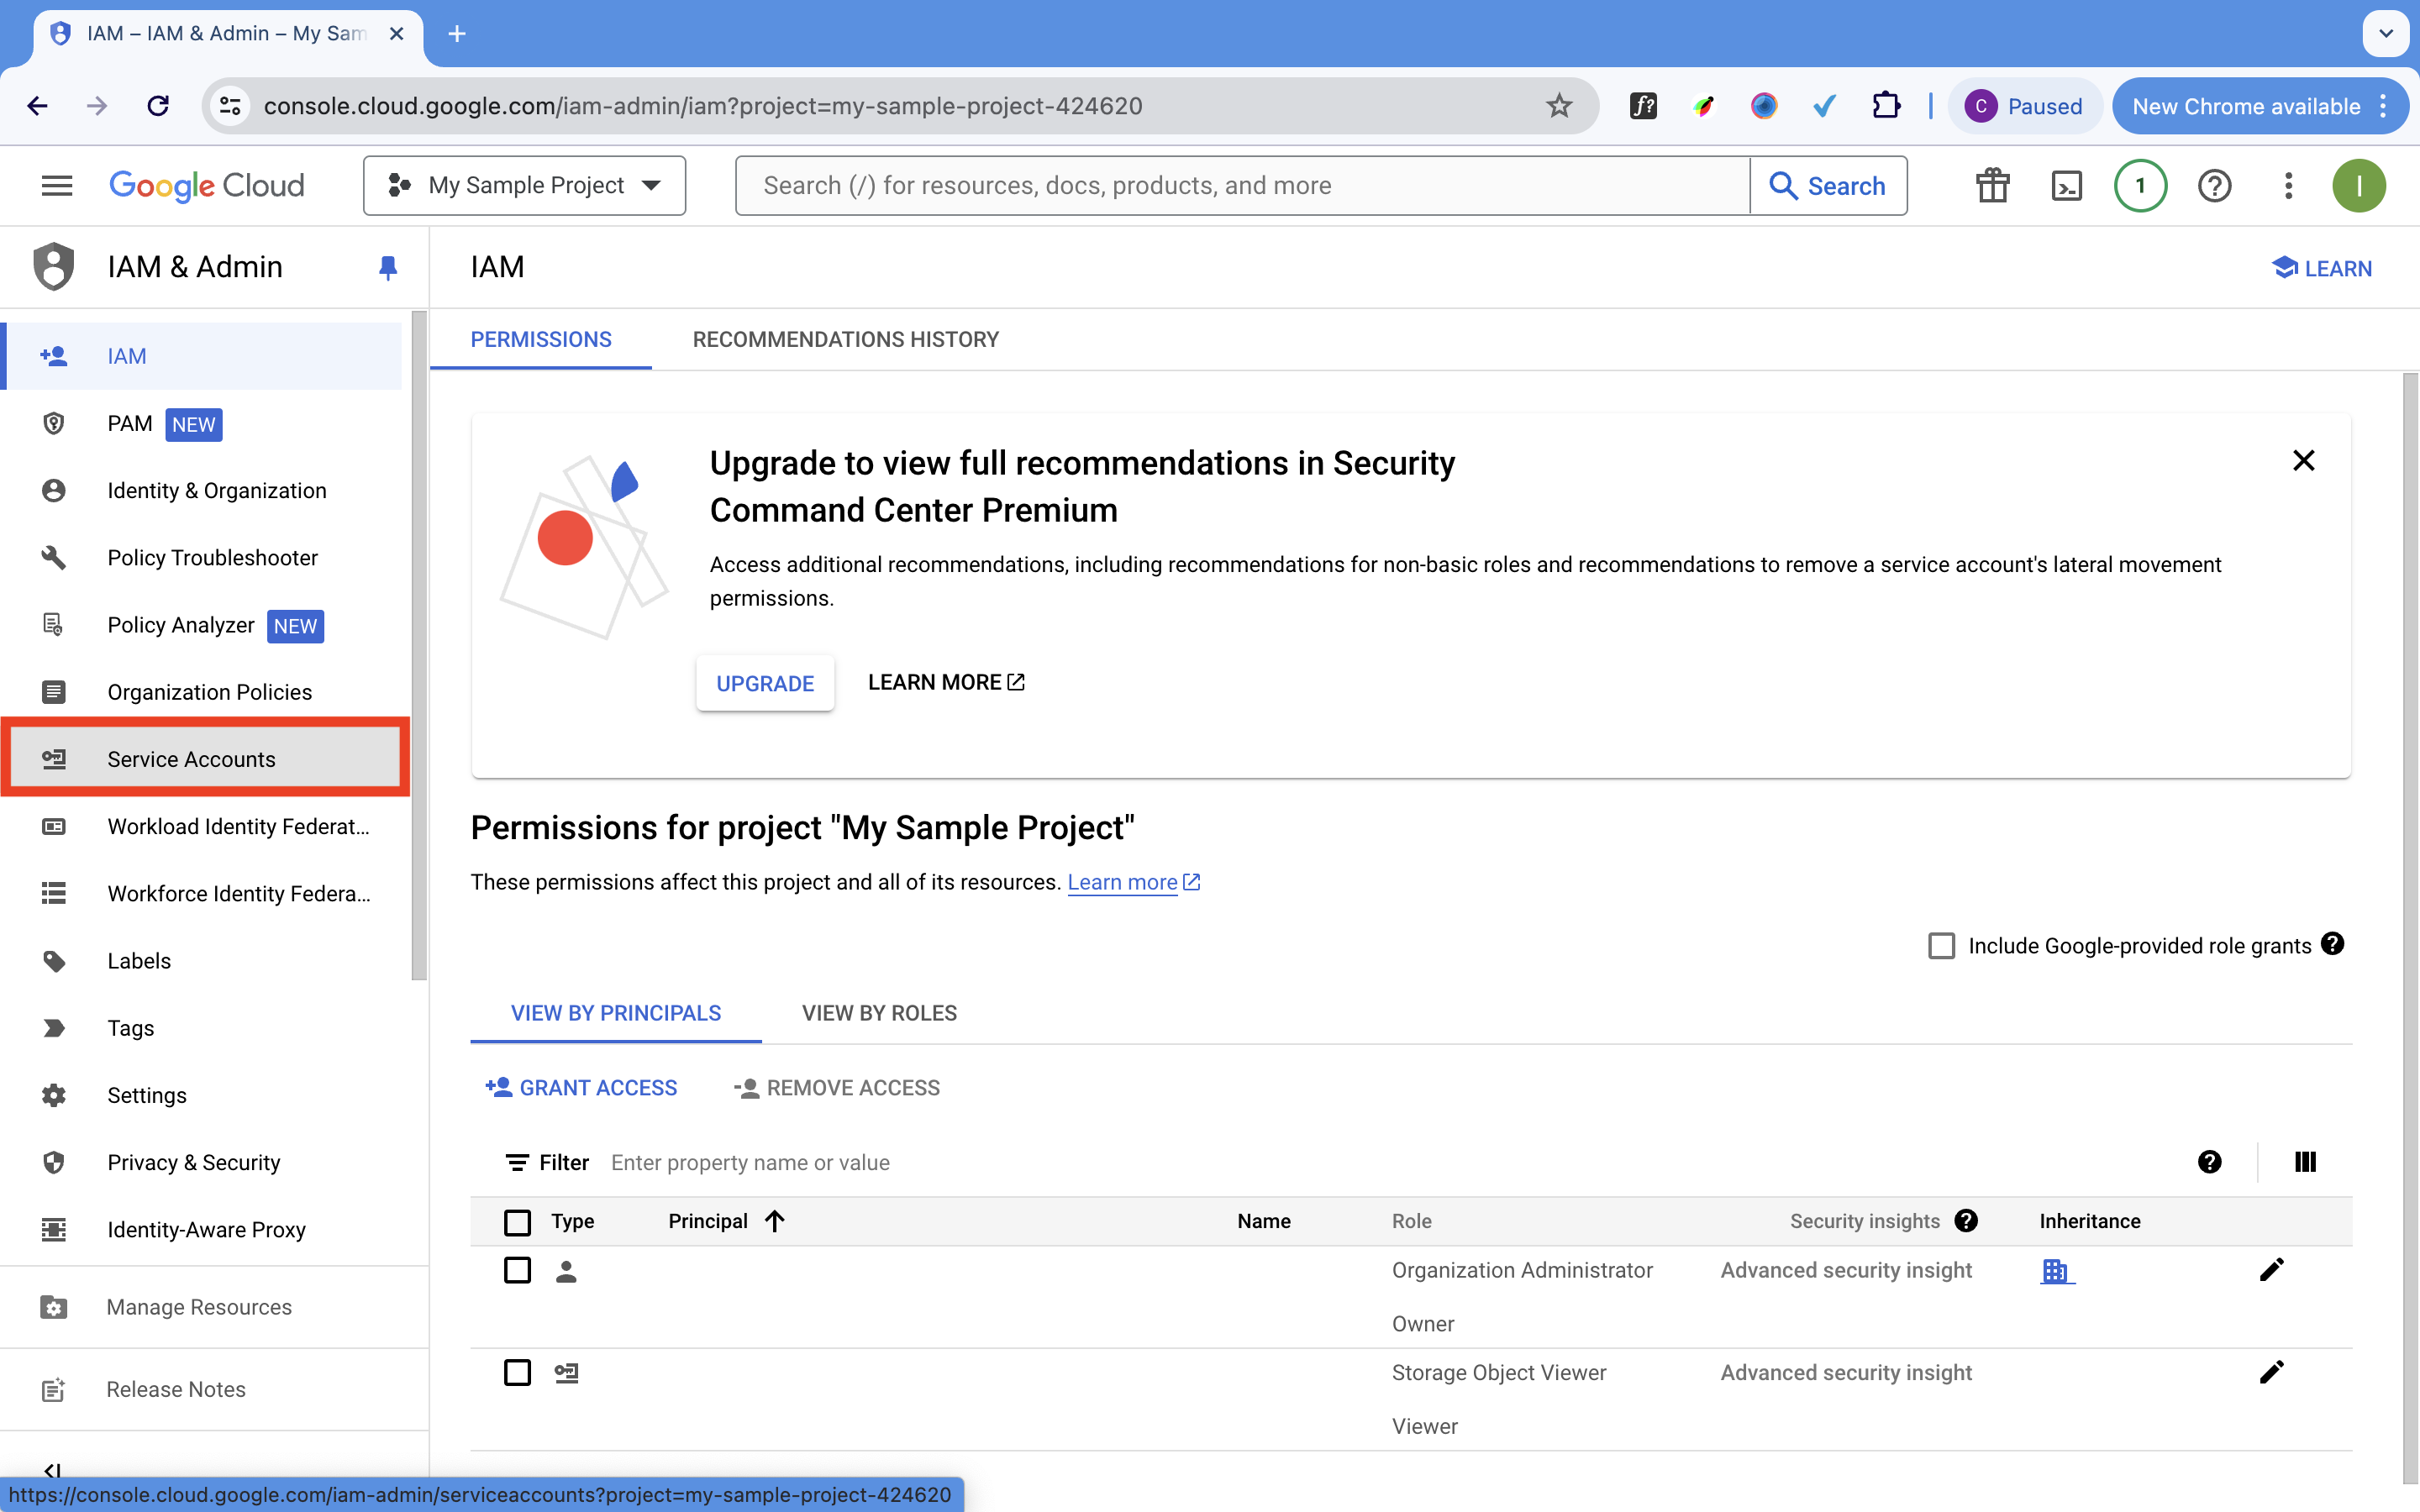Switch to Recommendations History tab
The width and height of the screenshot is (2420, 1512).
[845, 340]
